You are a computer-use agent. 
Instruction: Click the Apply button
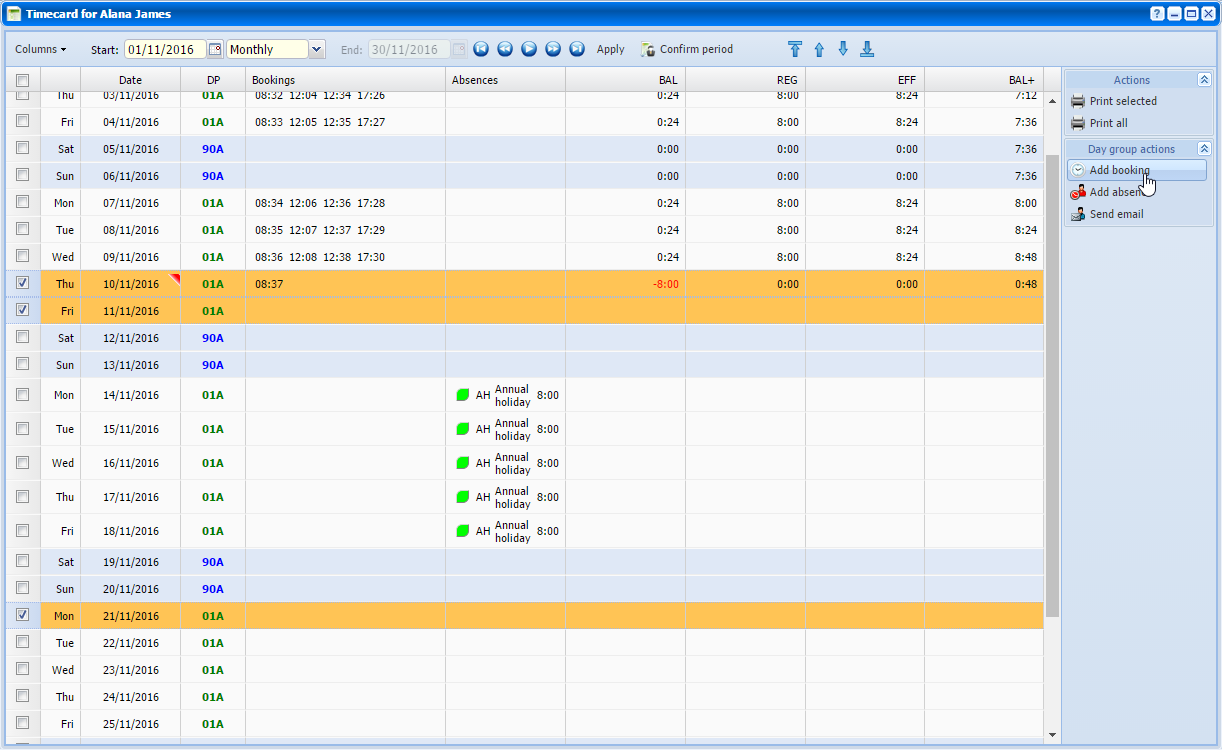click(x=610, y=49)
